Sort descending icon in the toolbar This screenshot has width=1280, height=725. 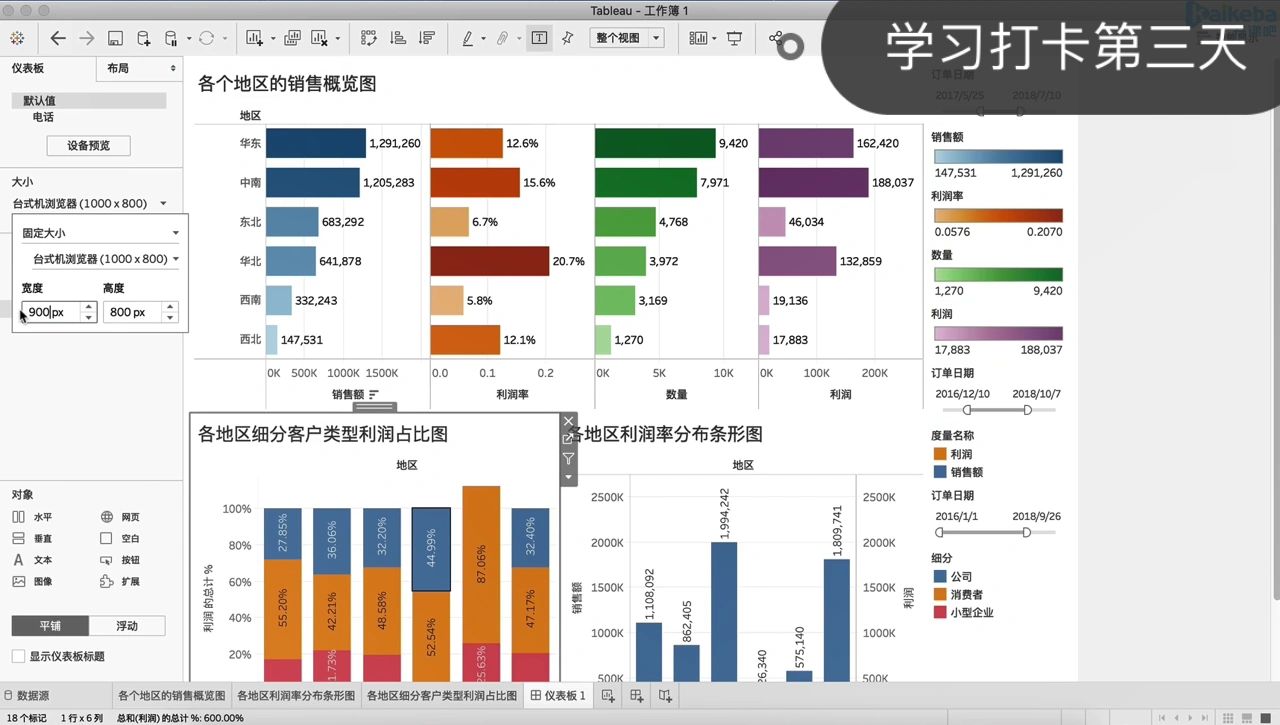[x=428, y=38]
